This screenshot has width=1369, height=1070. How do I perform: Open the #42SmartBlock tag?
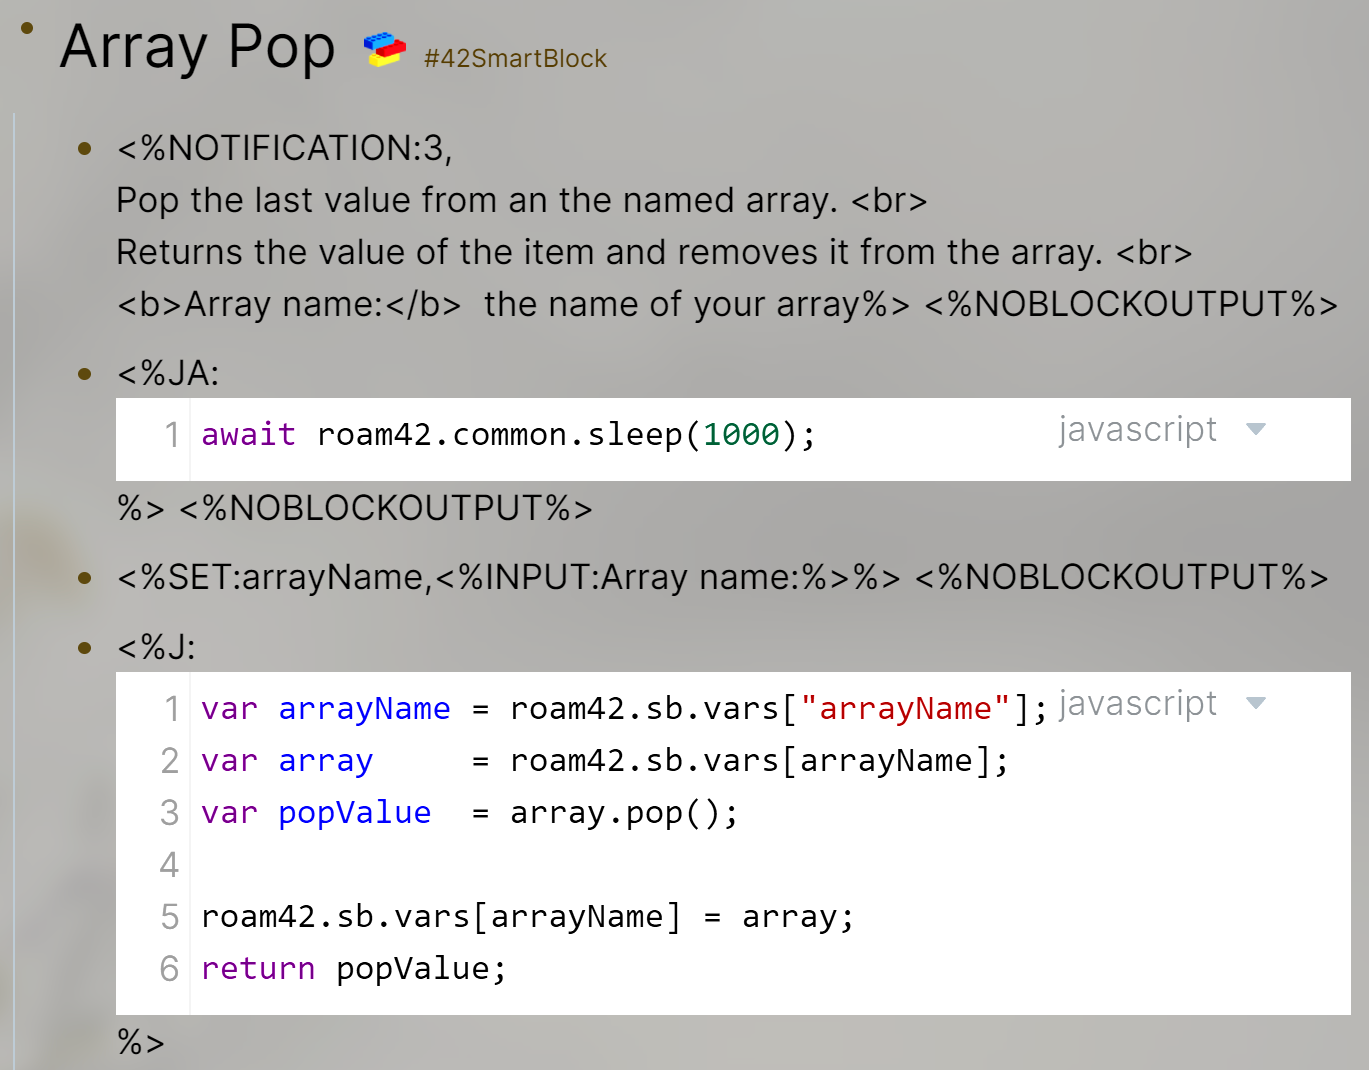(515, 59)
